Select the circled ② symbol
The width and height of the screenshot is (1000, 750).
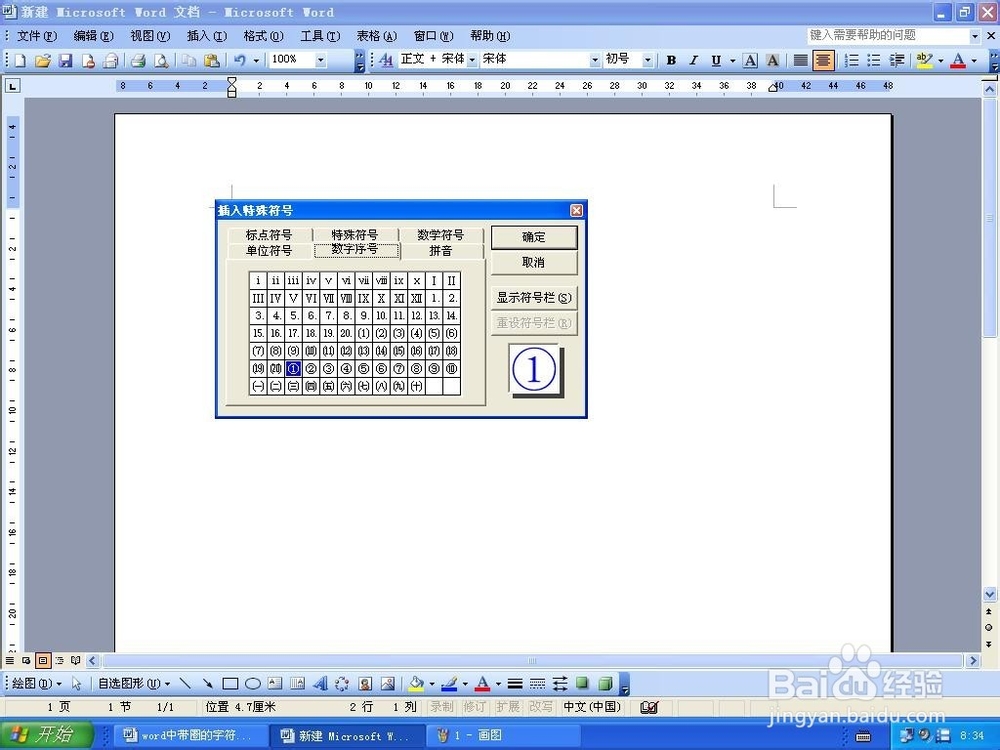click(x=311, y=369)
